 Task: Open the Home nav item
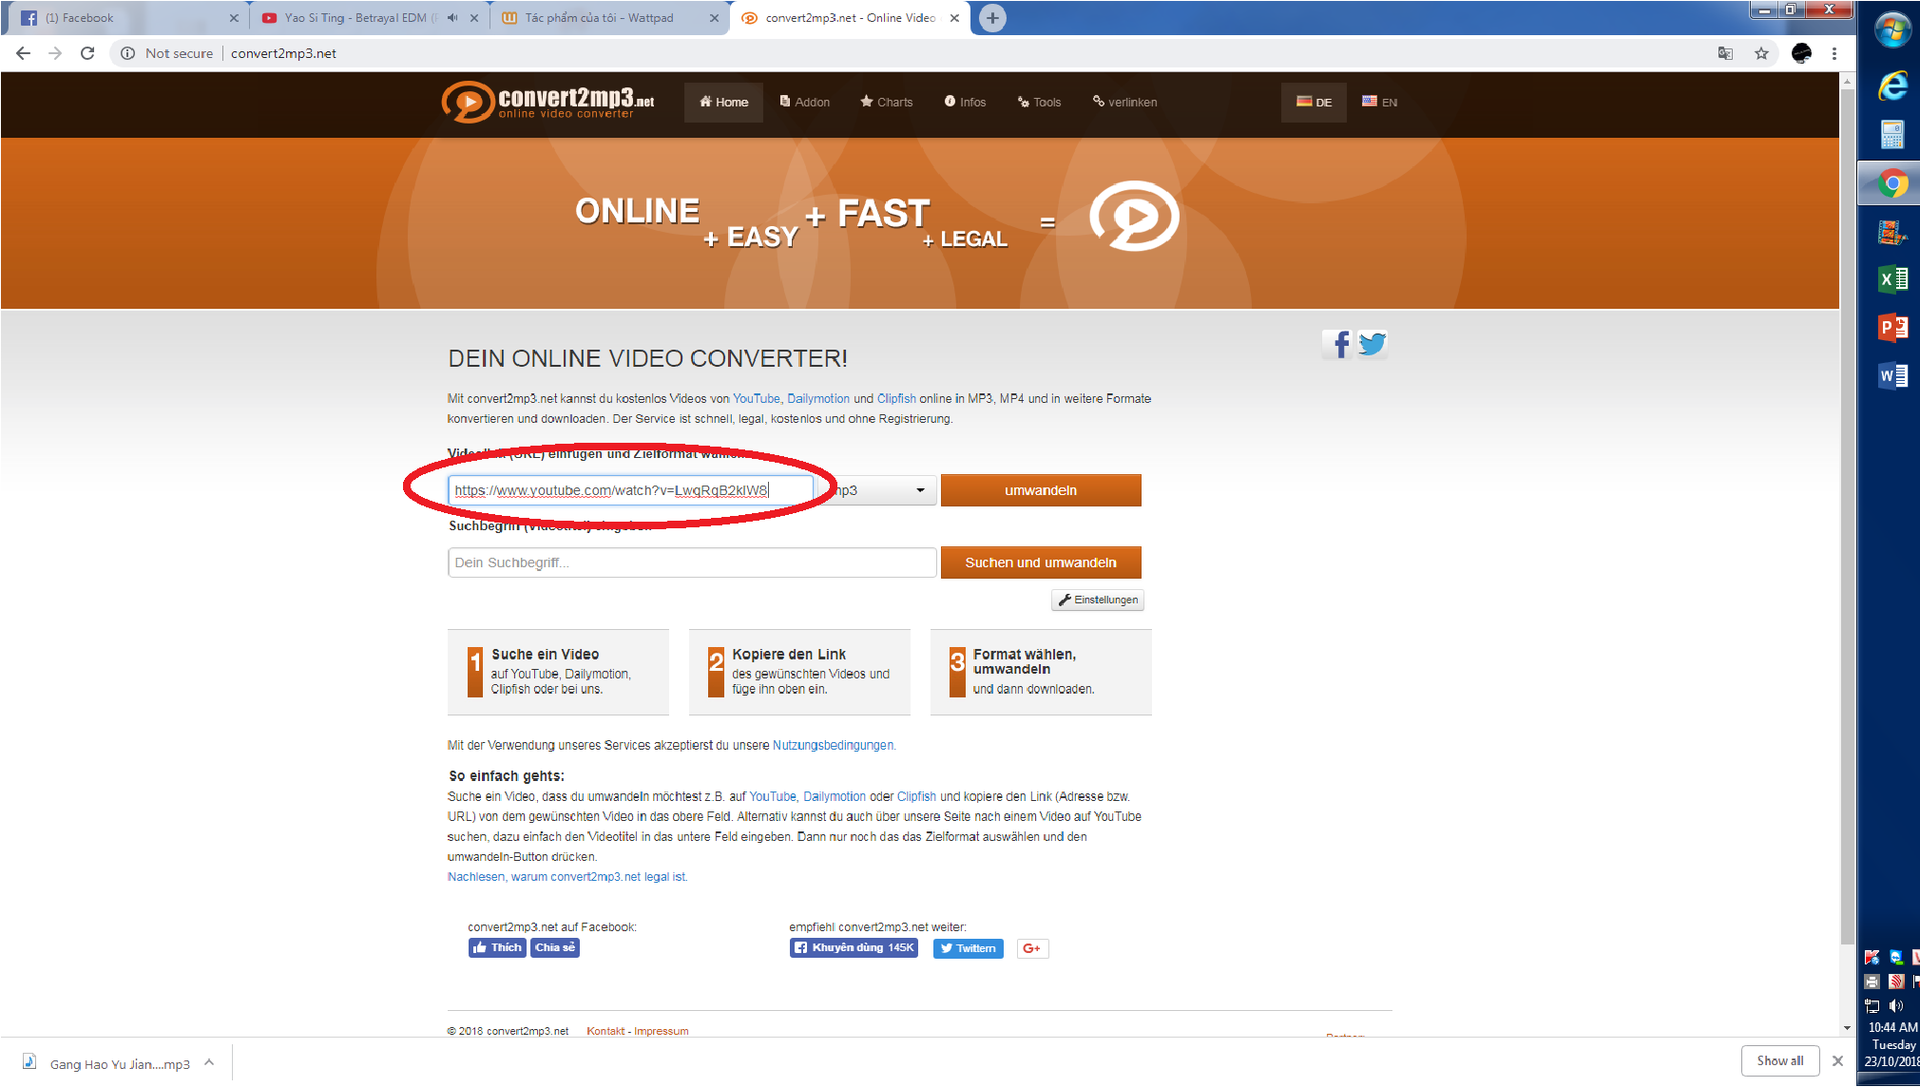723,102
